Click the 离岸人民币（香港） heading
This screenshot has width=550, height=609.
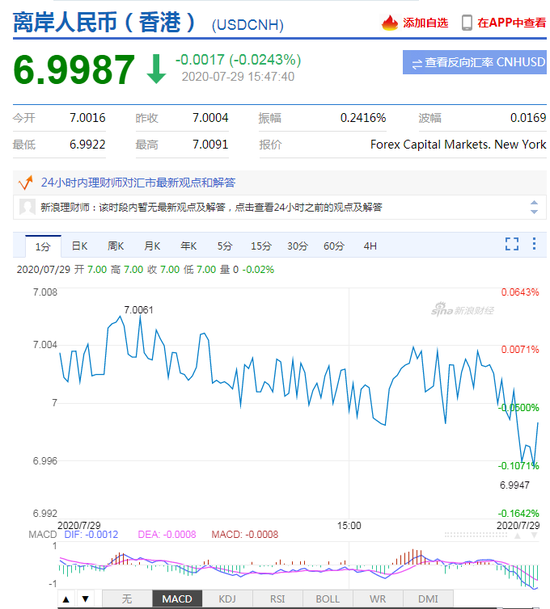coord(104,22)
